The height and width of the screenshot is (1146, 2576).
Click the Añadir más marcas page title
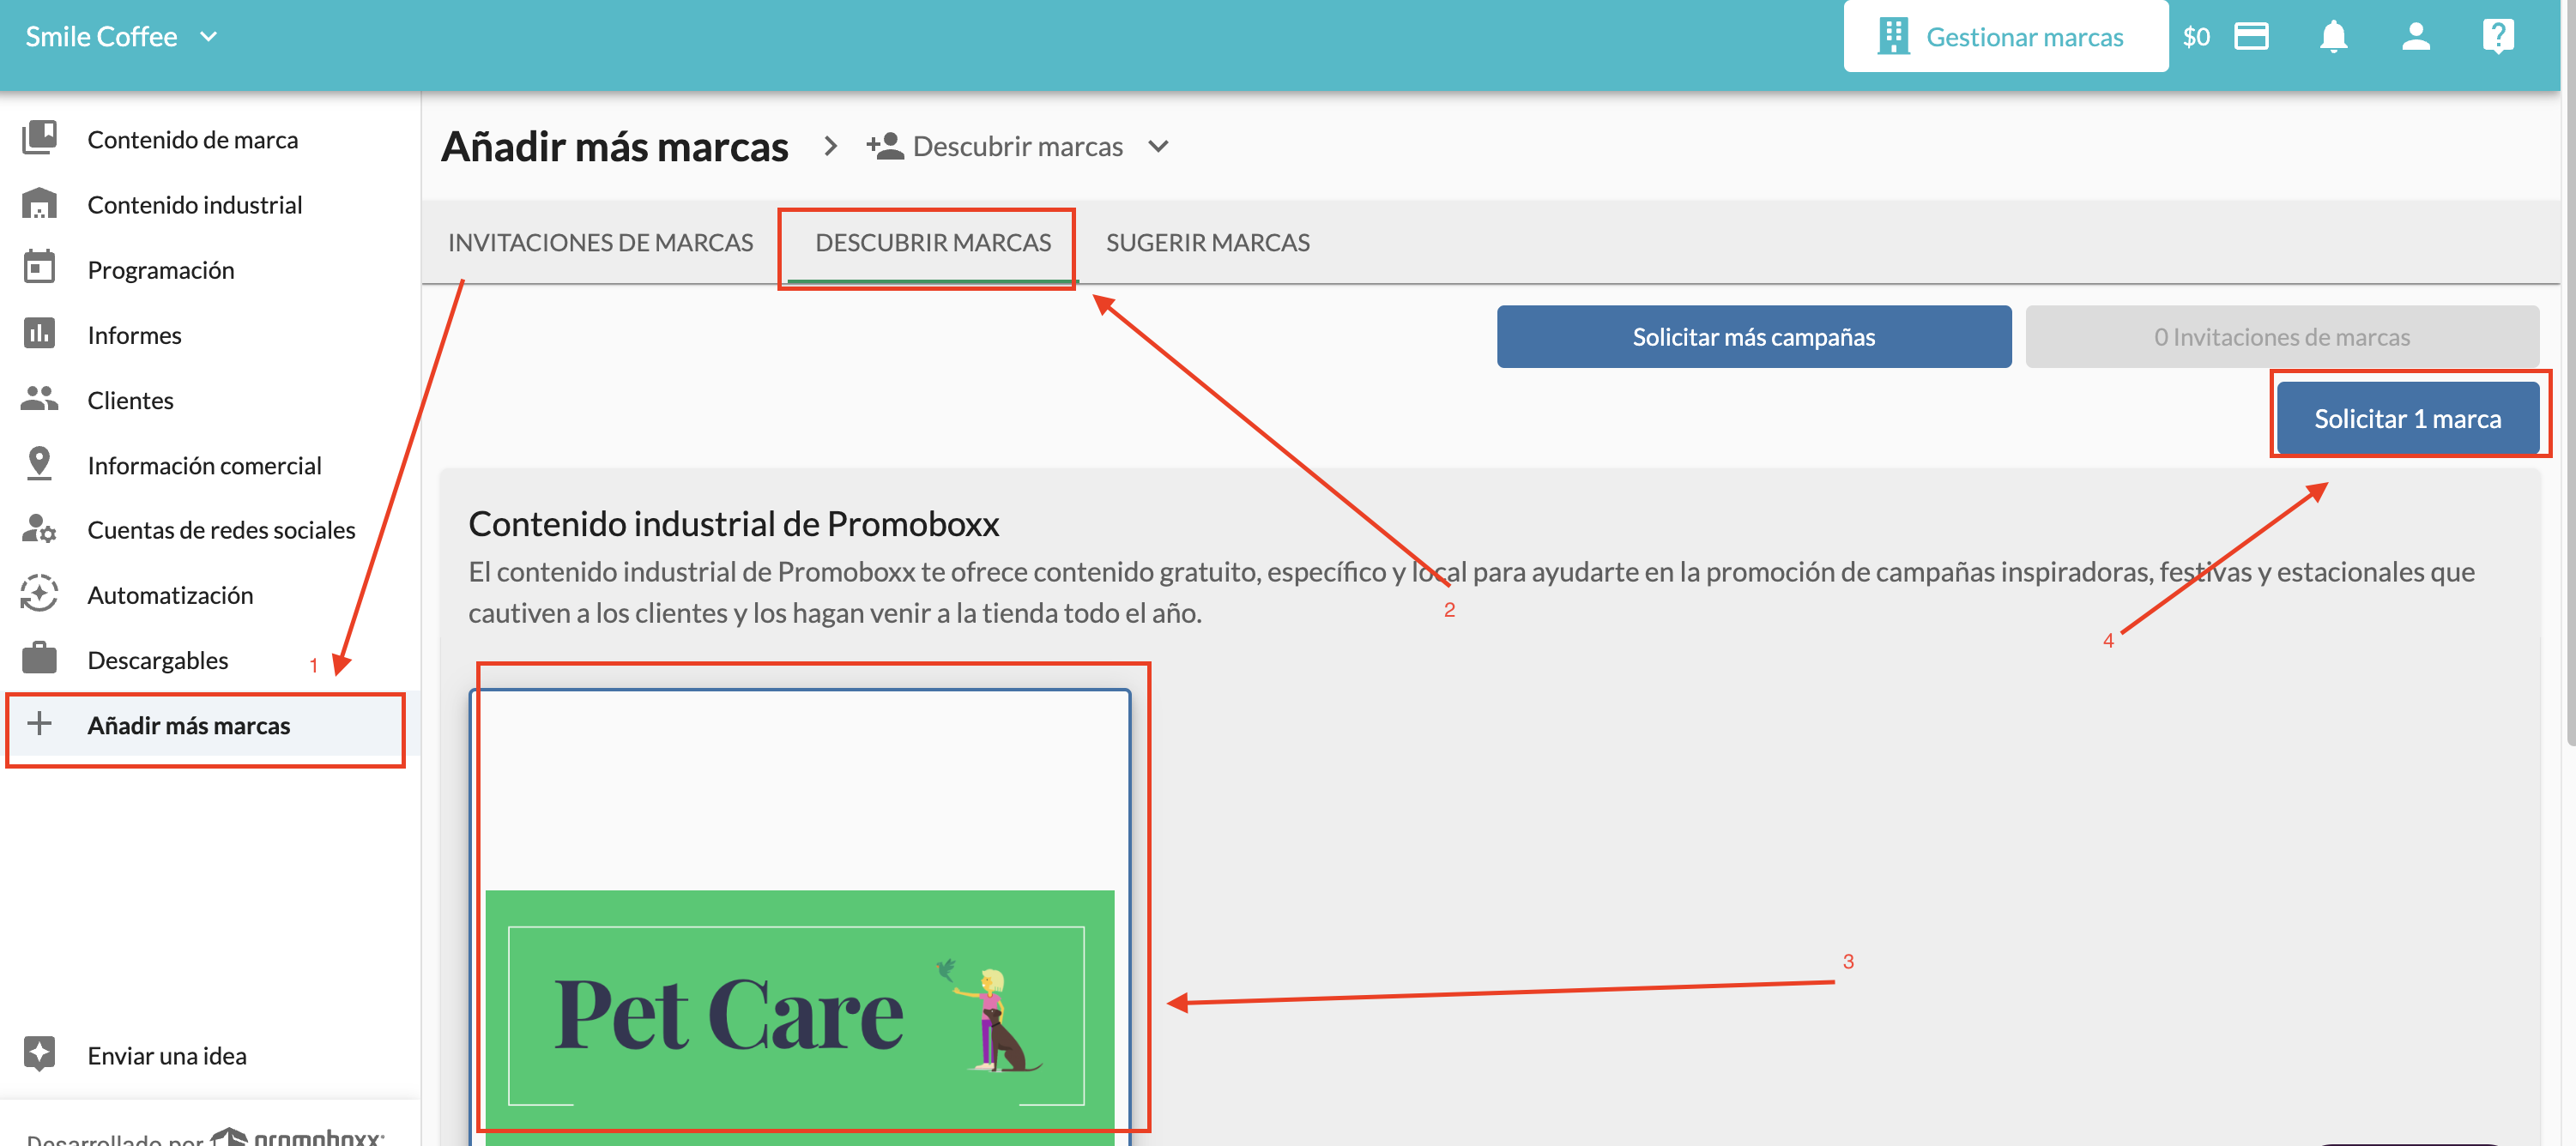pos(615,146)
